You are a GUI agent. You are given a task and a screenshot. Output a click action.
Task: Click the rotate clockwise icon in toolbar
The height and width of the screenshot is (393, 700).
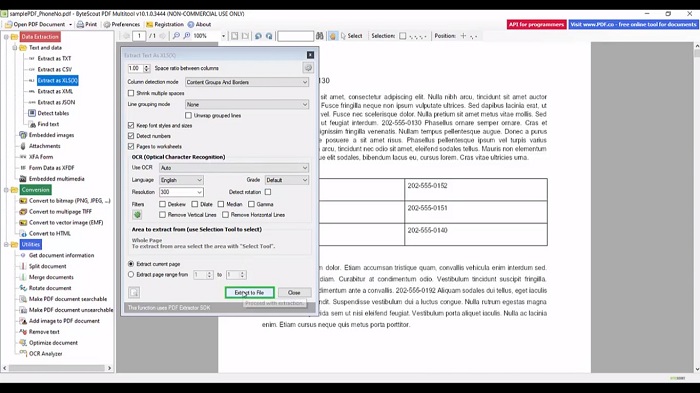[x=269, y=36]
